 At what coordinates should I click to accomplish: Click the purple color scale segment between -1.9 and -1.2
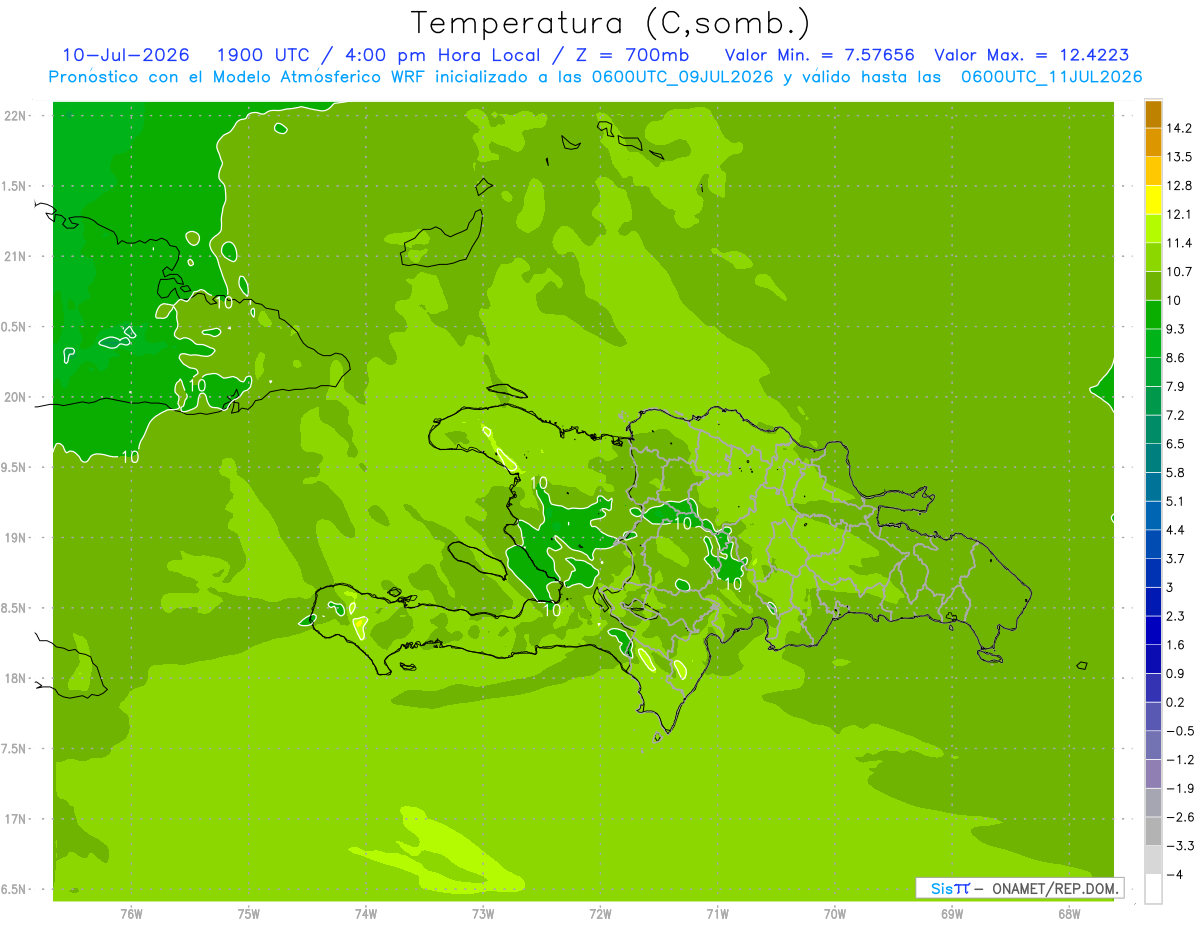(x=1153, y=775)
